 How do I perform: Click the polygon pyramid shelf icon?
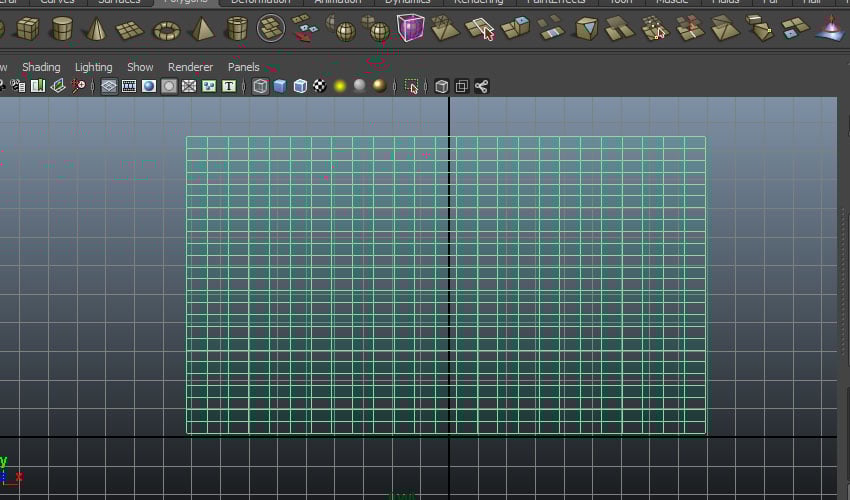pyautogui.click(x=202, y=29)
